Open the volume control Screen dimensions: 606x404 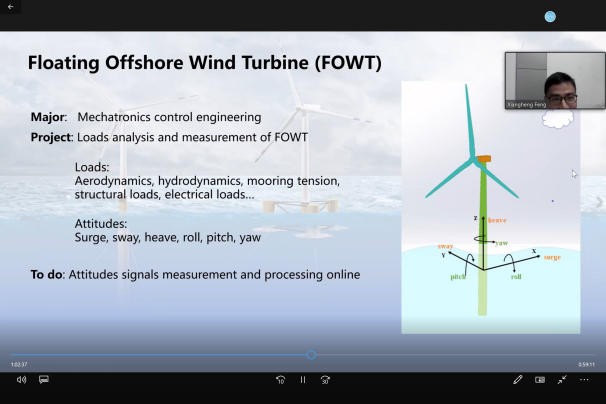click(x=21, y=380)
